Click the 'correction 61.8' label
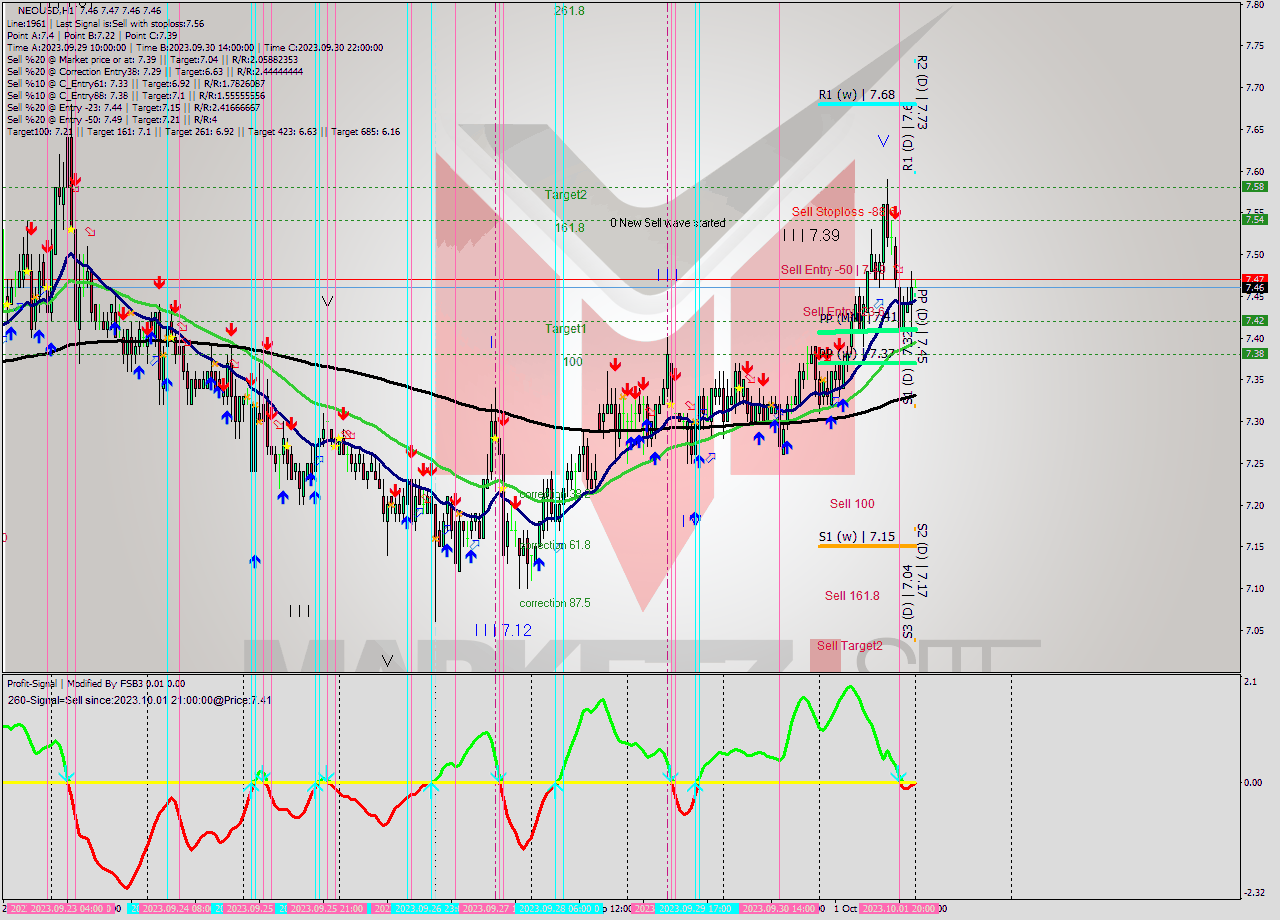 tap(555, 545)
